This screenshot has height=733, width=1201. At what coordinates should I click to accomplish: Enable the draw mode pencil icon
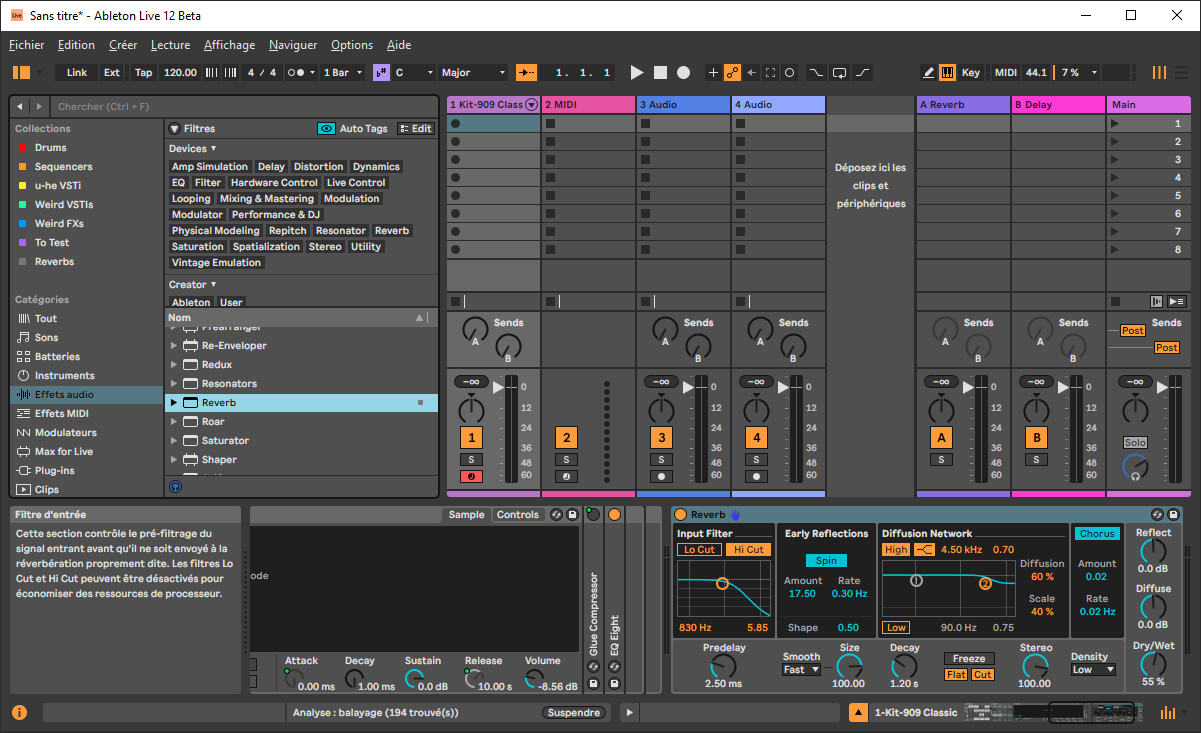pos(929,73)
